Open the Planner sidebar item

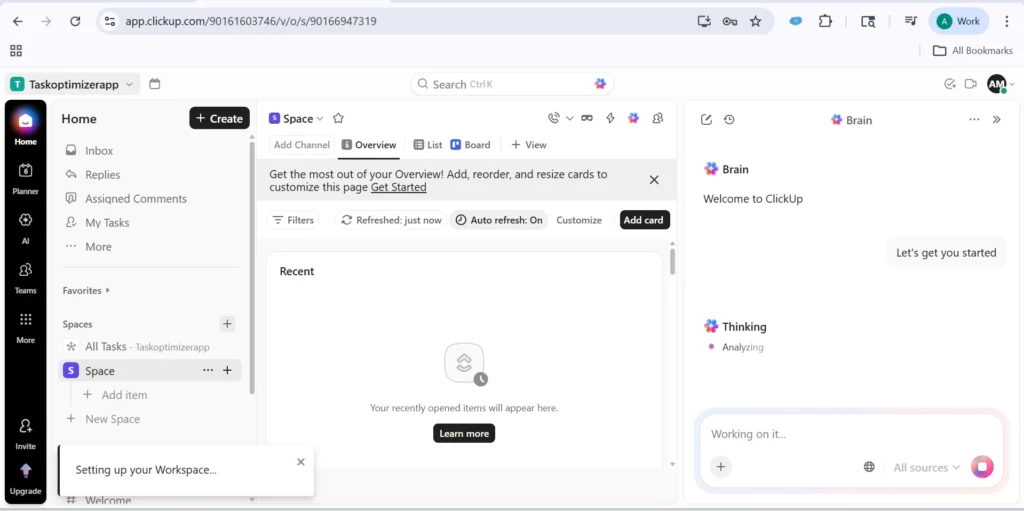coord(25,178)
